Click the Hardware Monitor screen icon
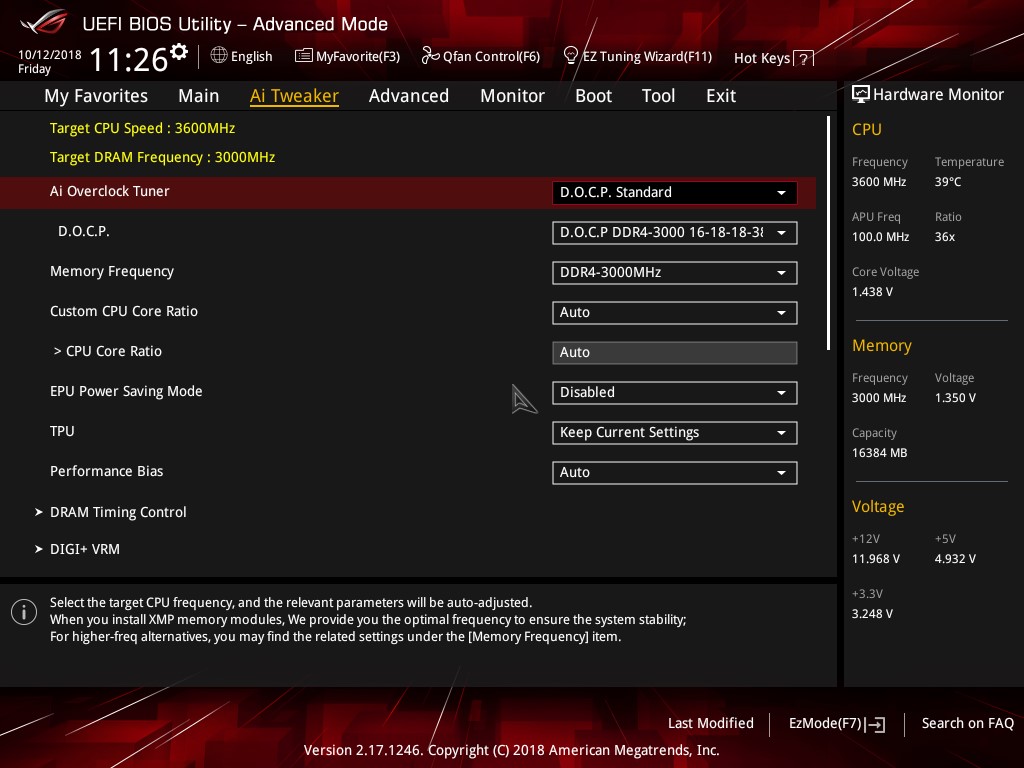This screenshot has height=768, width=1024. (x=861, y=95)
